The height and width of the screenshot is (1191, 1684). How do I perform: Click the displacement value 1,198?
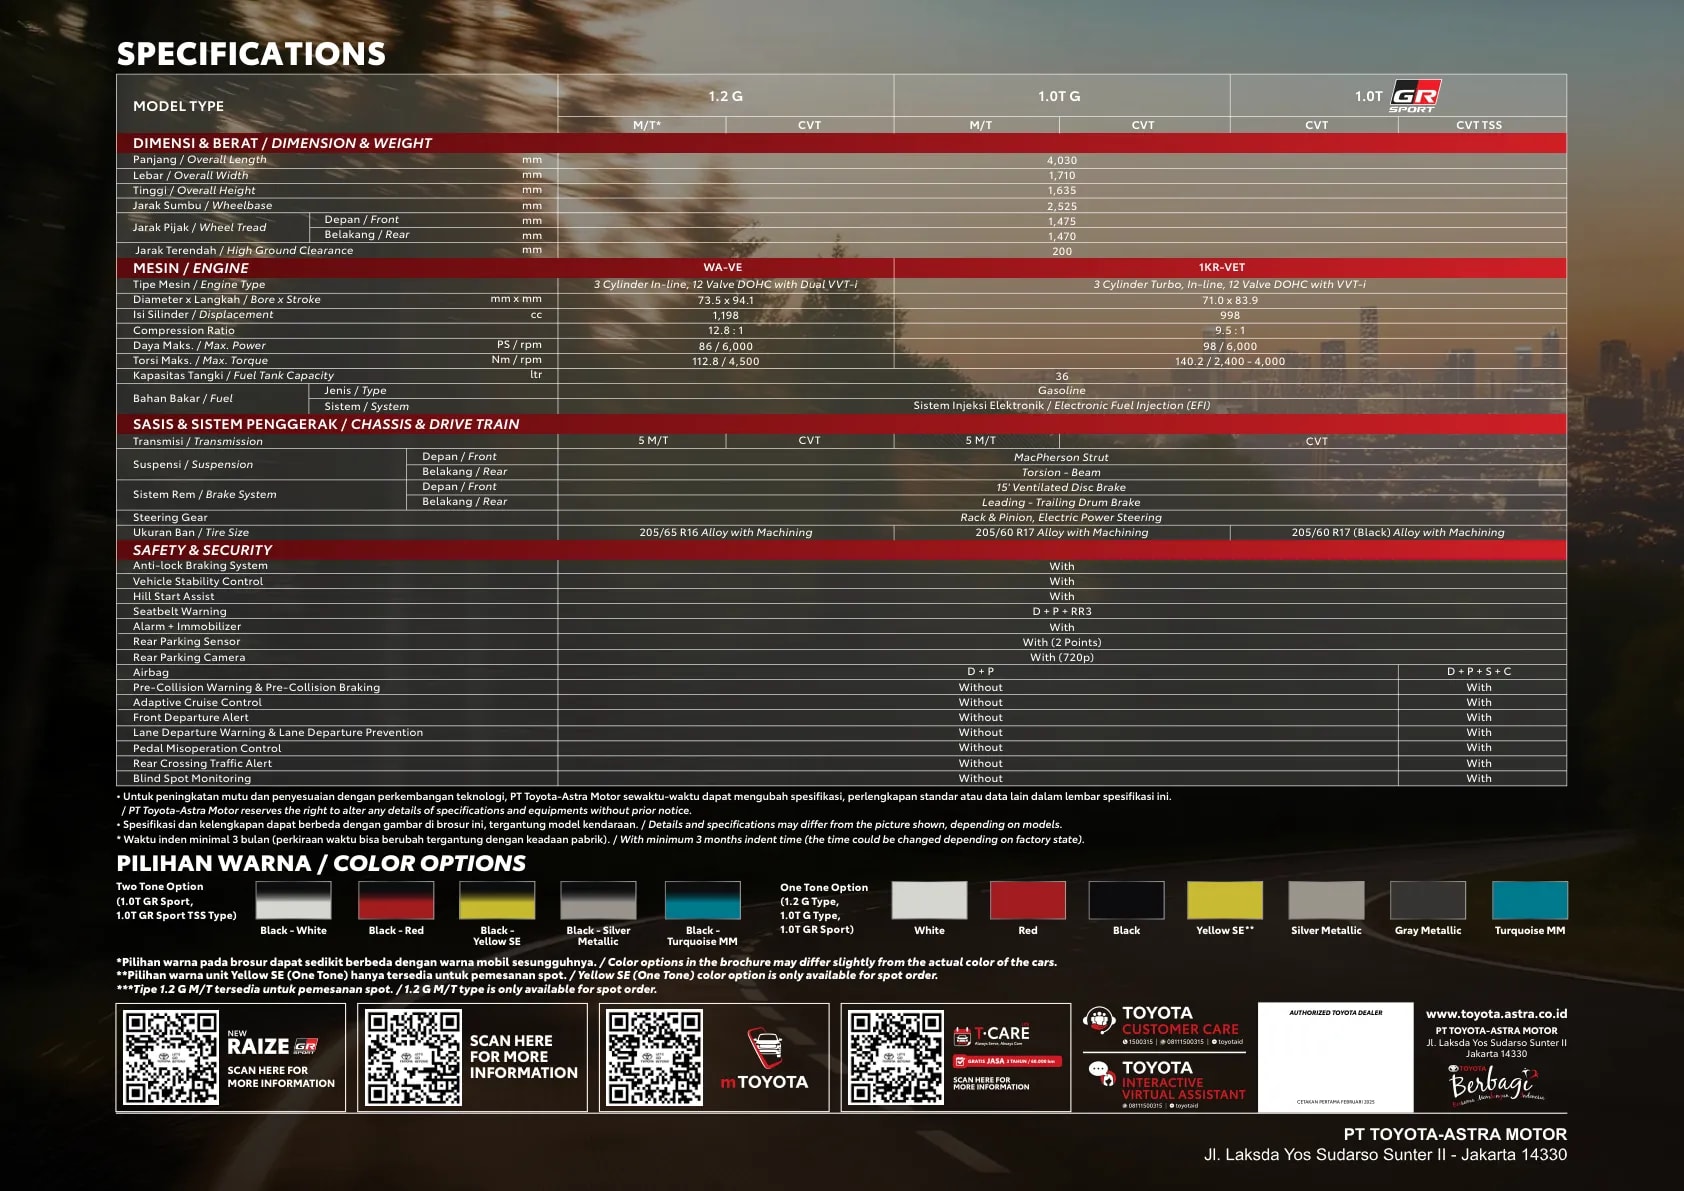[x=726, y=315]
